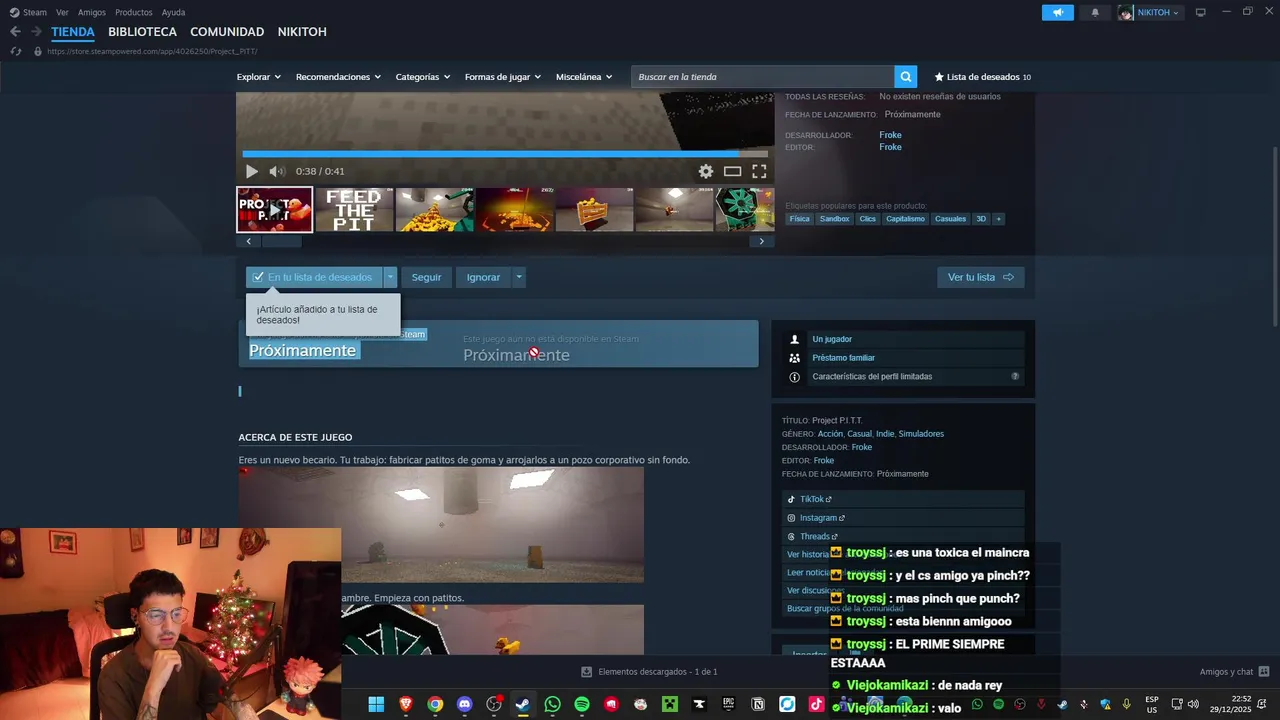Toggle En tu lista de deseados button
This screenshot has width=1280, height=720.
(314, 277)
